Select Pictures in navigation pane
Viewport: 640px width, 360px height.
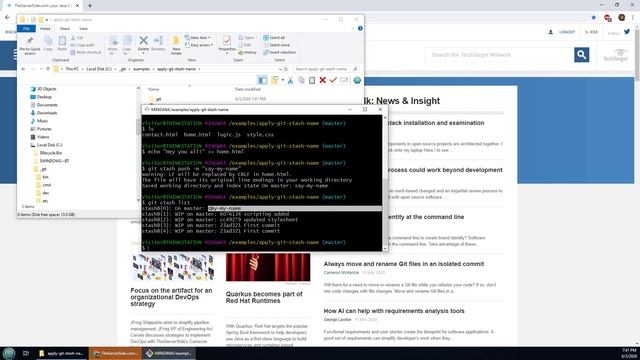[40, 129]
